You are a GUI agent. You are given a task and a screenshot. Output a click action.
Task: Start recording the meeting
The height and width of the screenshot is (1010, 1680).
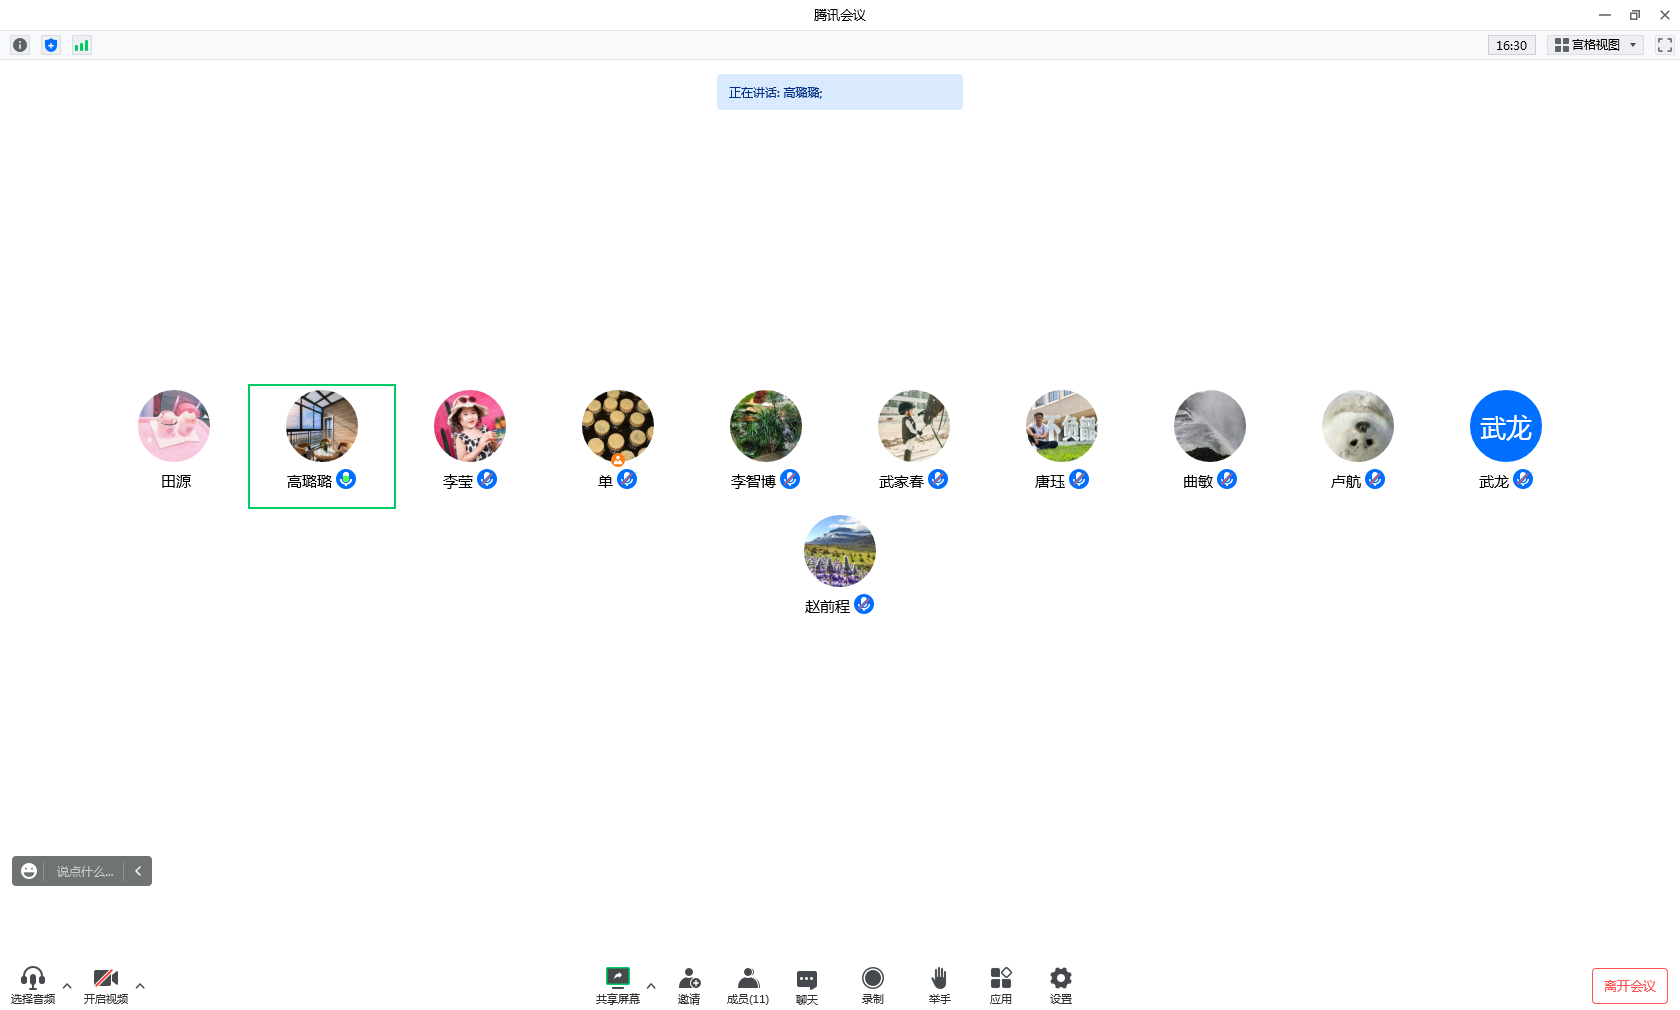[873, 985]
